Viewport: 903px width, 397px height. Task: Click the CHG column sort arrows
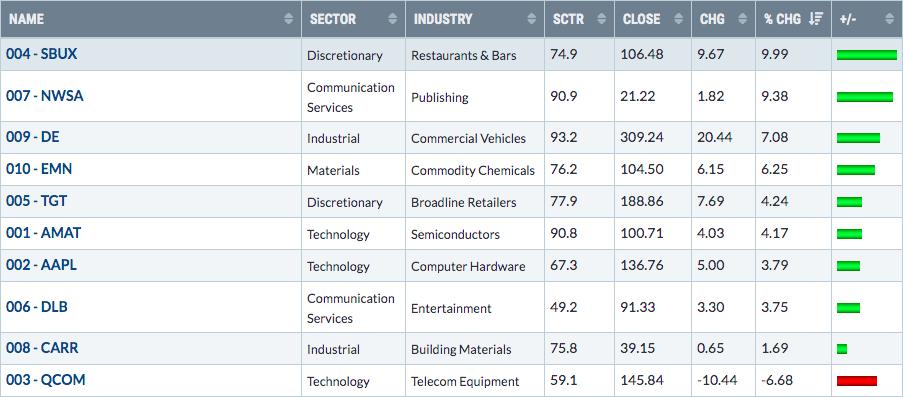coord(743,19)
